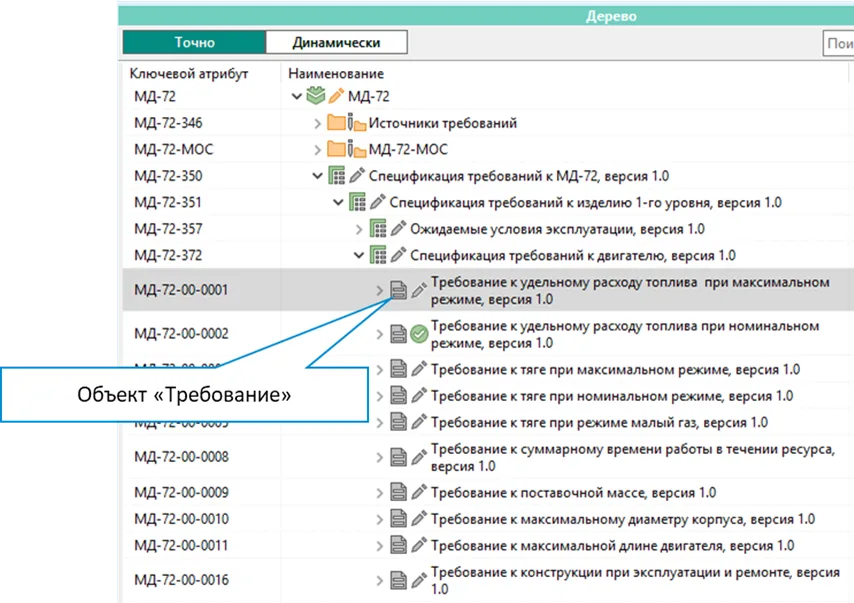Screen dimensions: 854x603
Task: Click the green package icon beside МД-72
Action: [315, 95]
